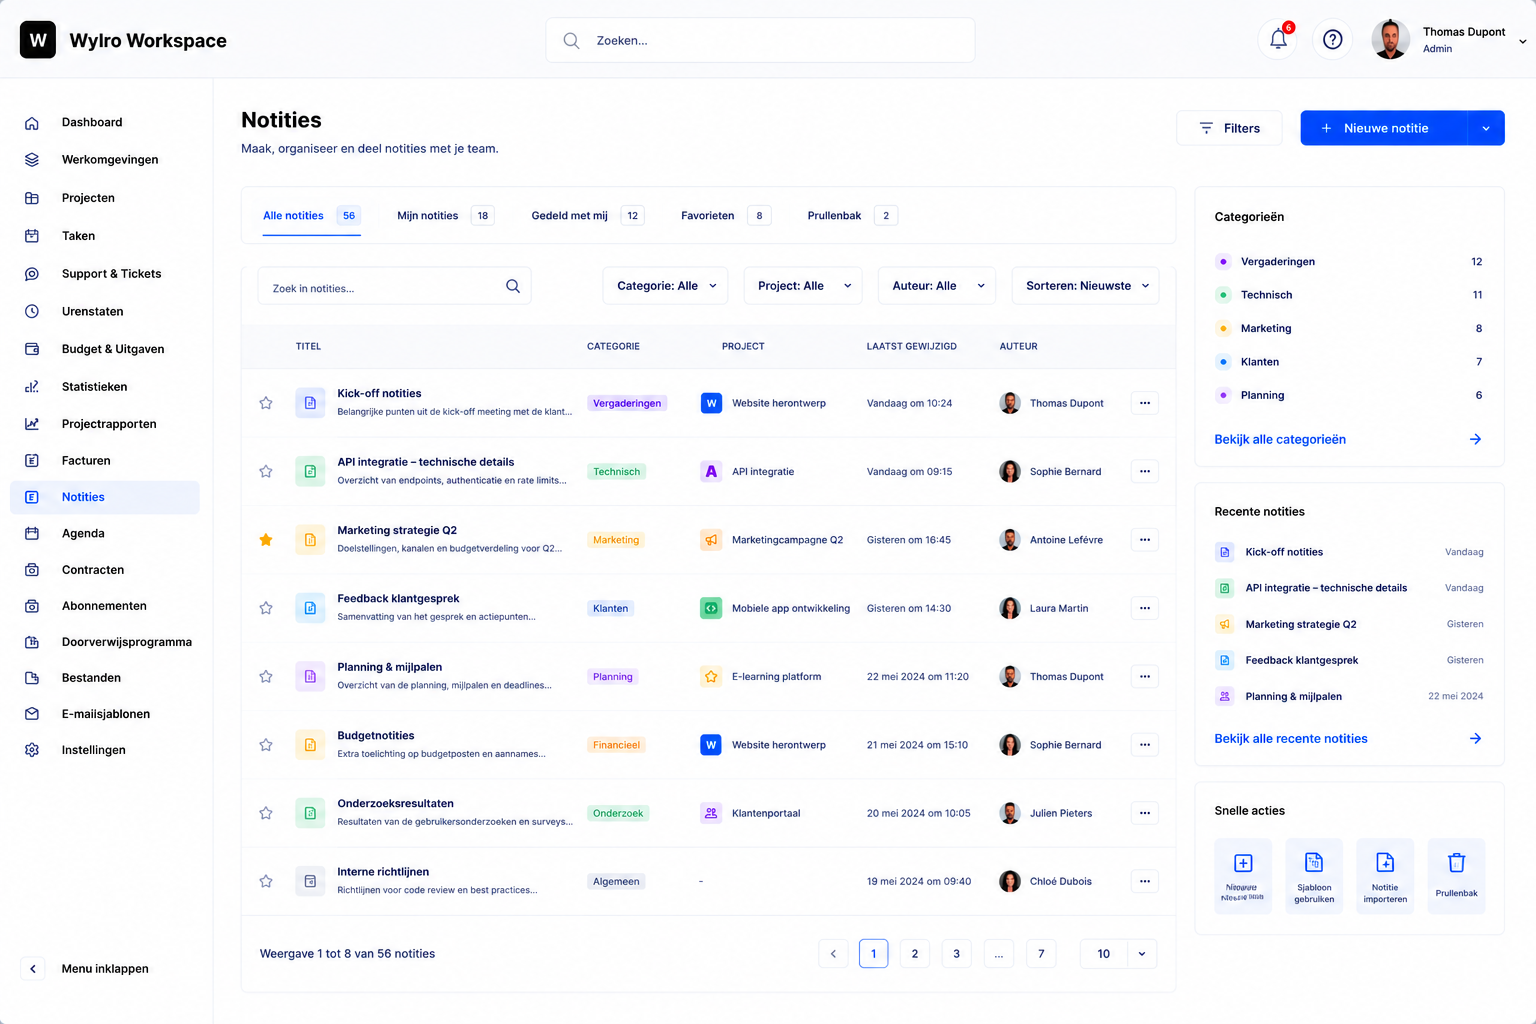Click the Filters button
Image resolution: width=1536 pixels, height=1024 pixels.
[x=1229, y=128]
